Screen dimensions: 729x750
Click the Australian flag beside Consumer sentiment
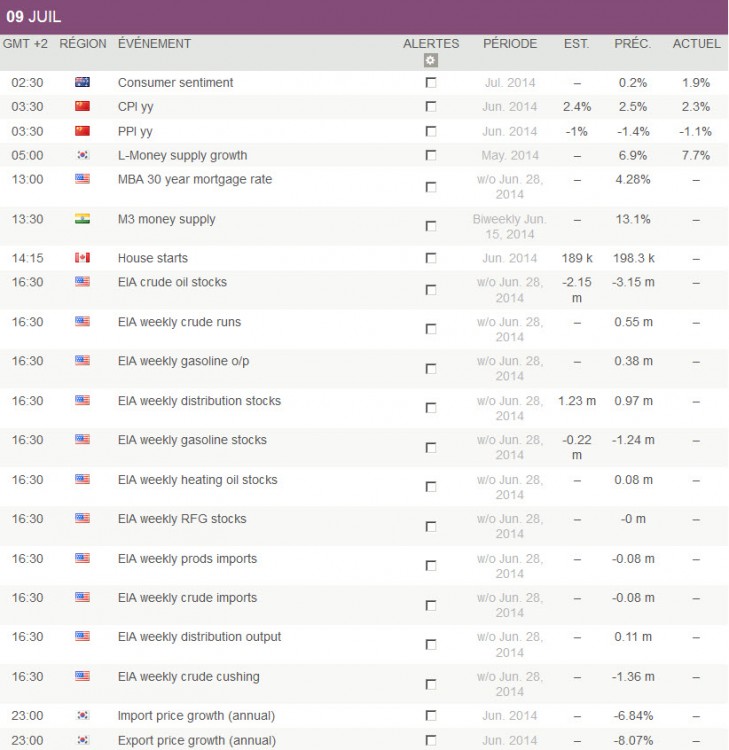[82, 82]
